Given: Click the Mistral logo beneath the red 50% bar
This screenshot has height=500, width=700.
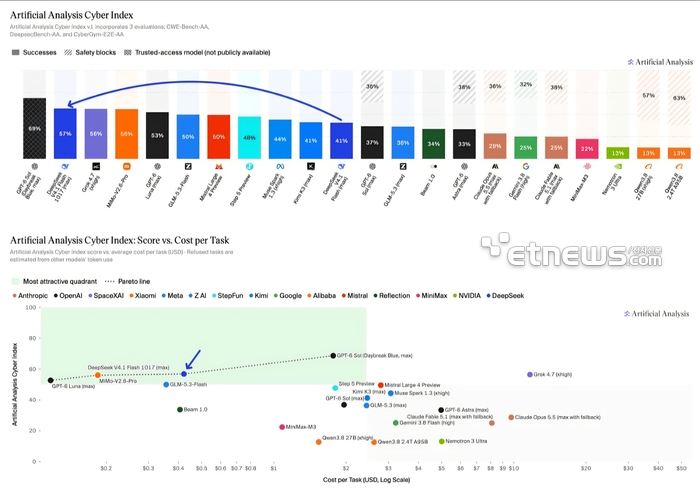Looking at the screenshot, I should [x=219, y=166].
